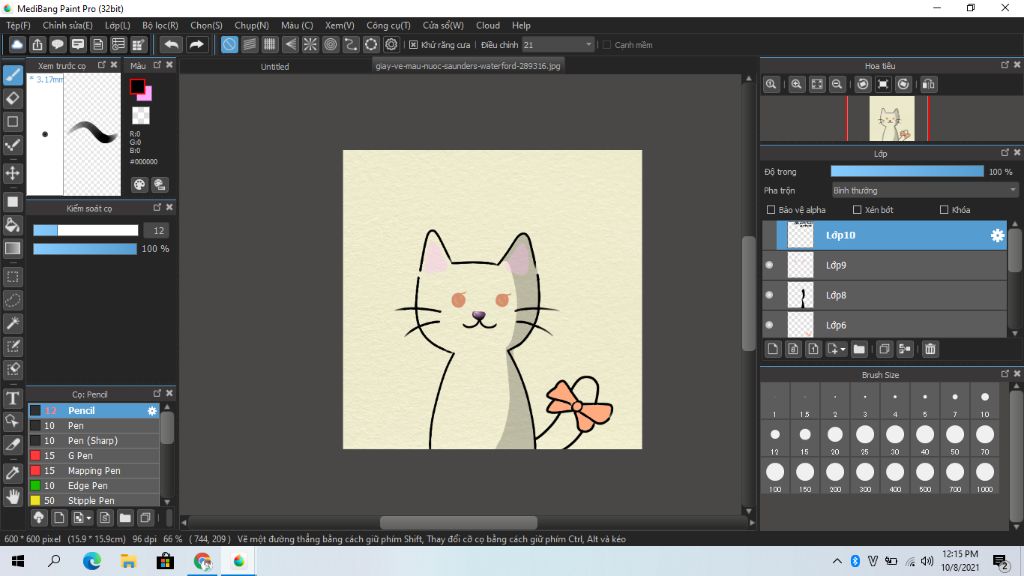Screen dimensions: 1024x576
Task: Select the Bucket fill tool
Action: [x=13, y=225]
